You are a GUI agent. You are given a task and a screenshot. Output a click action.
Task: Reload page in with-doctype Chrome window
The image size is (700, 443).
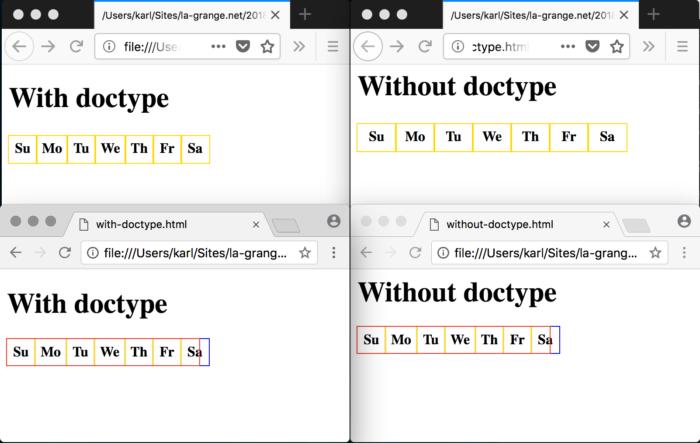pos(65,253)
